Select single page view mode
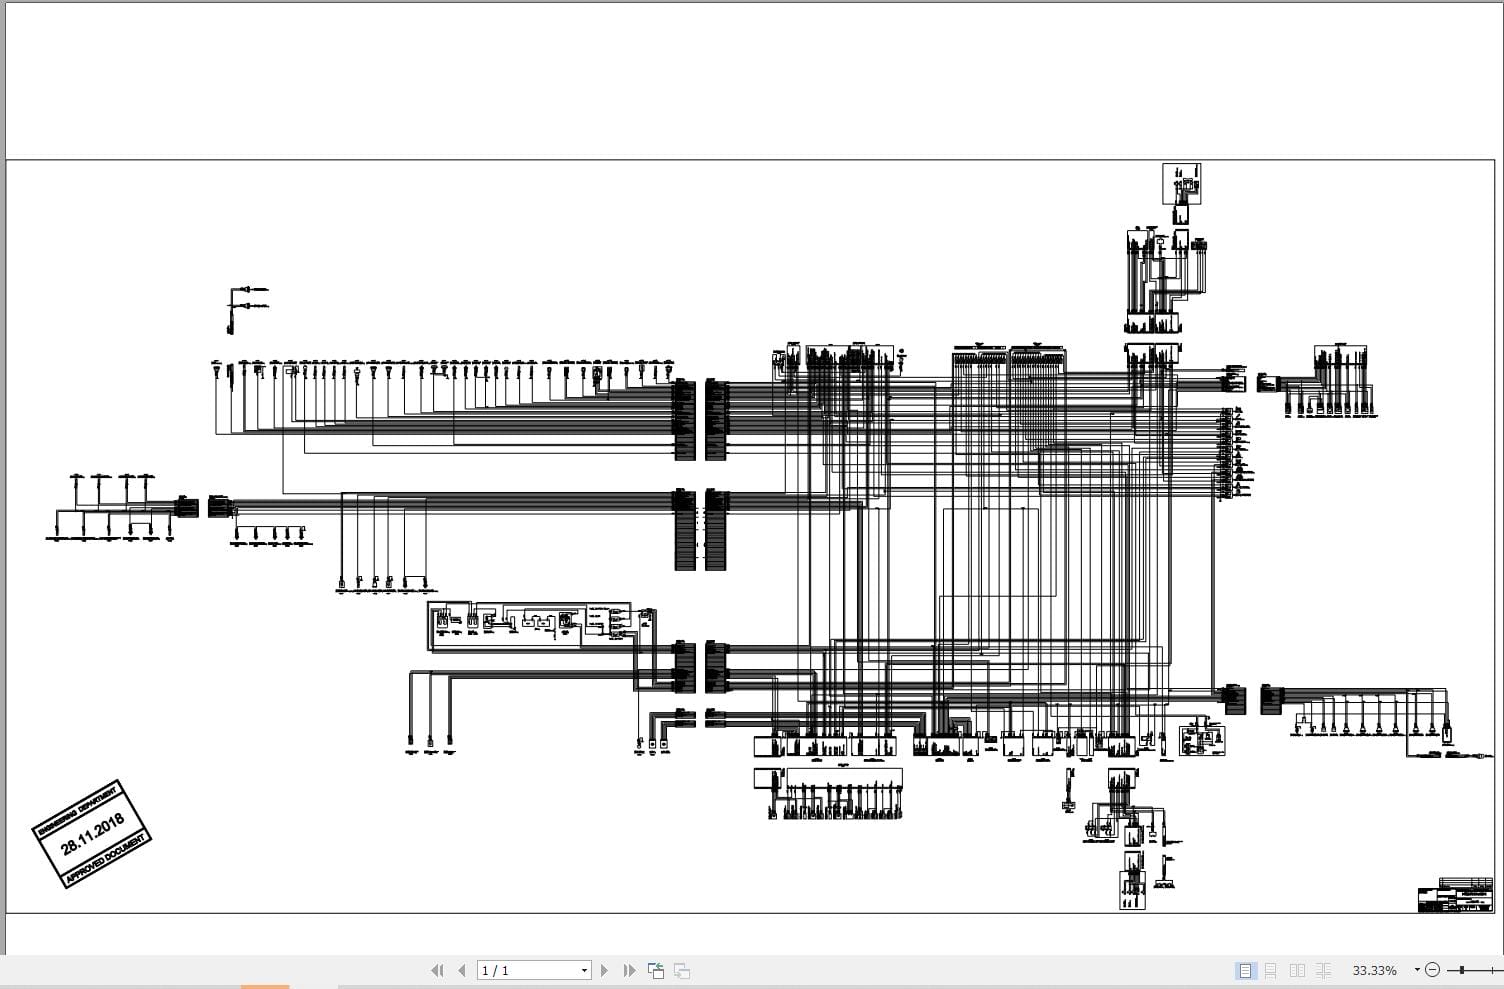 point(1245,970)
